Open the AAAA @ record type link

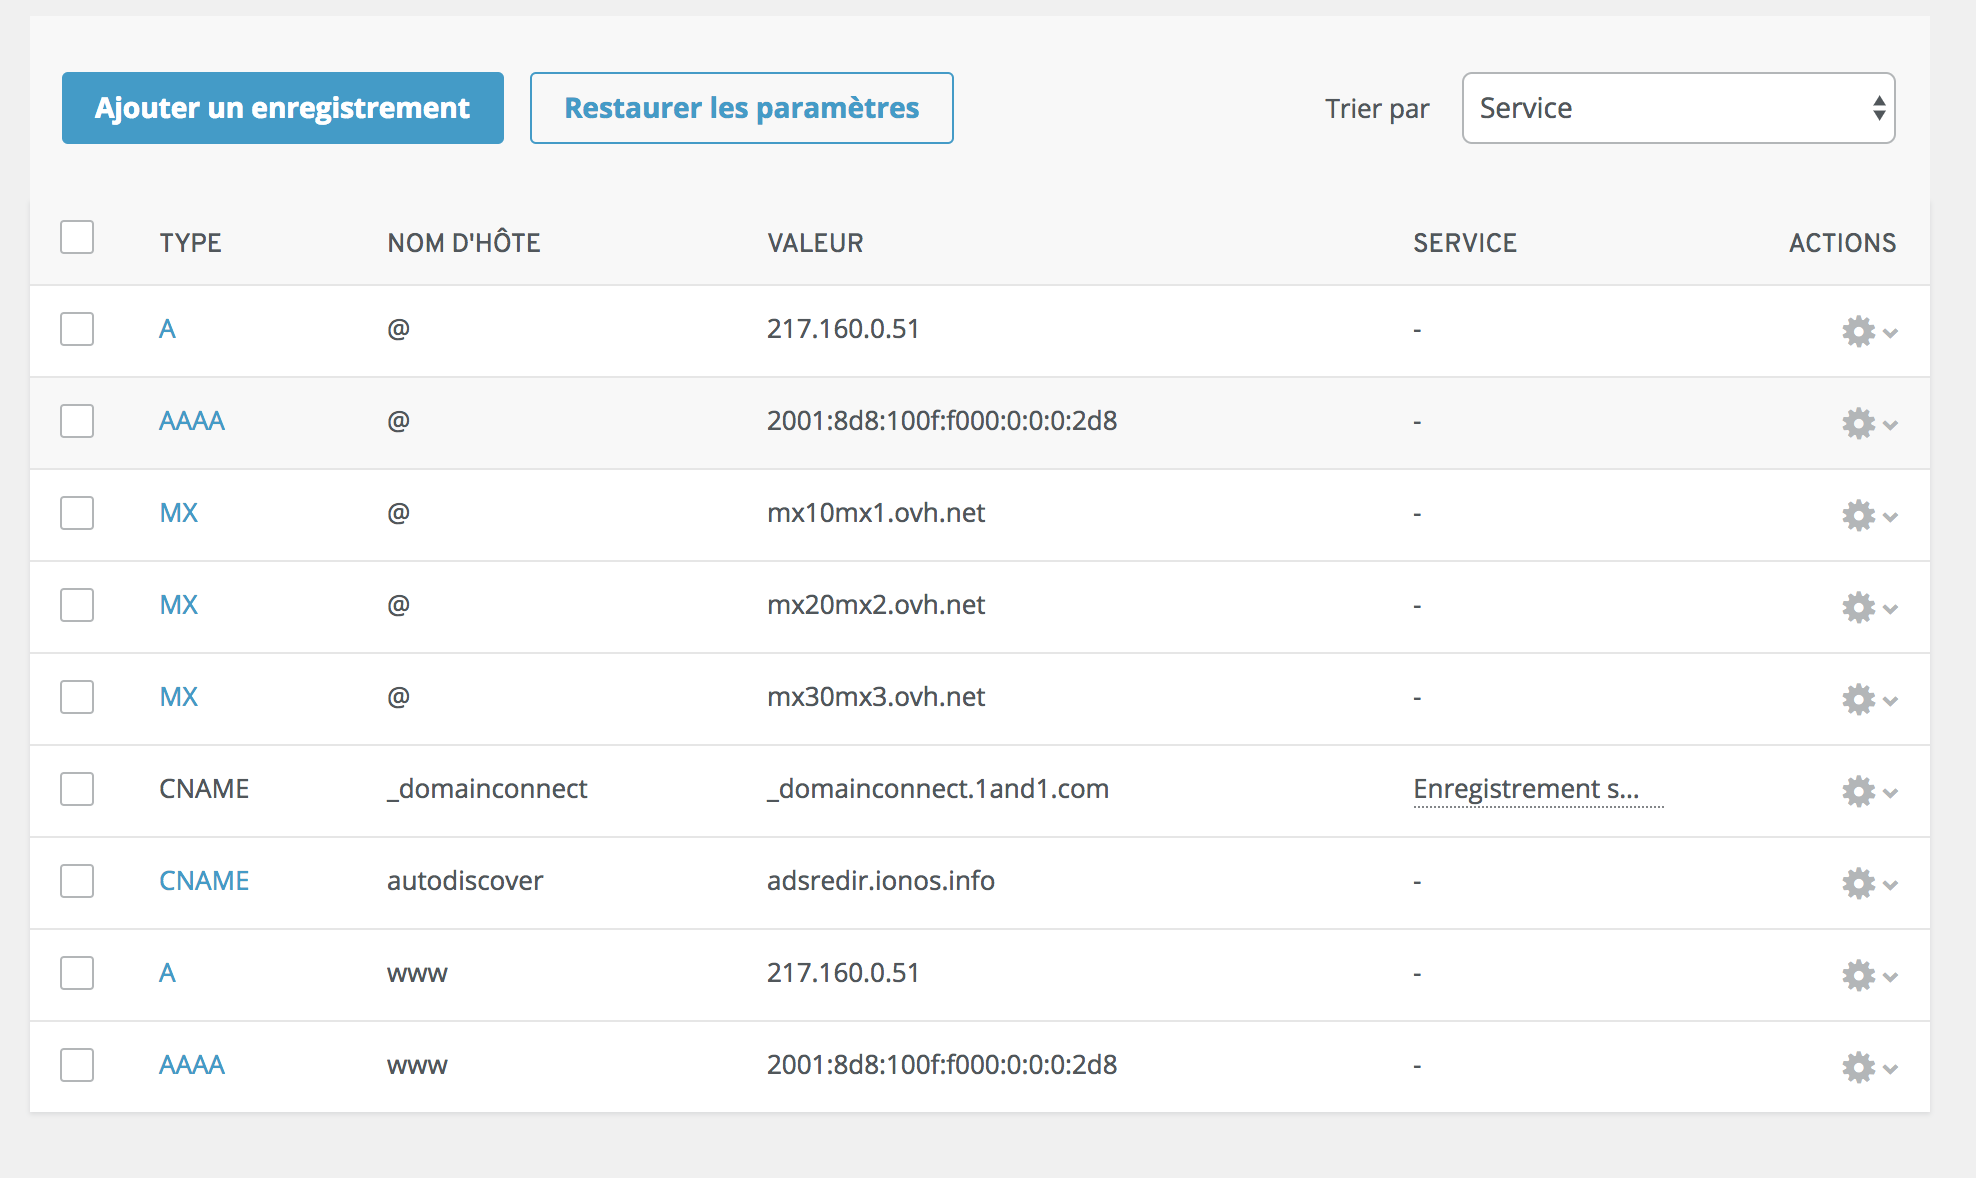[192, 421]
